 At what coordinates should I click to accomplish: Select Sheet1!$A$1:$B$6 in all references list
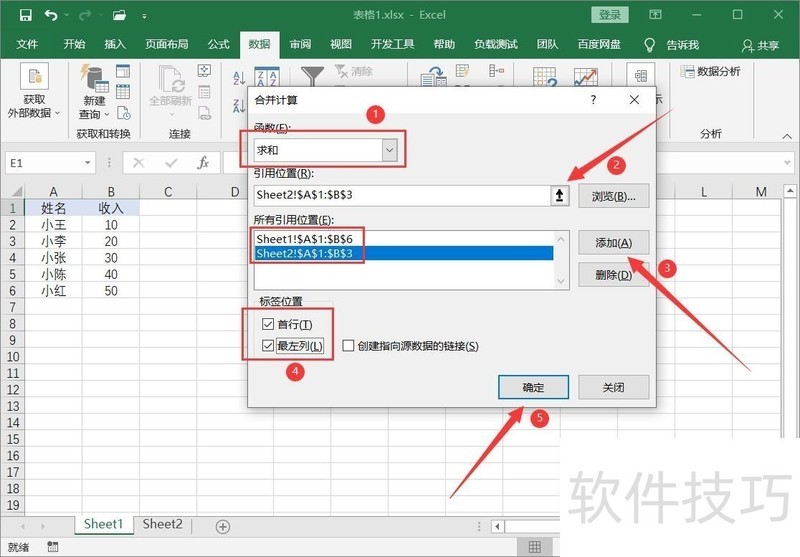tap(404, 239)
